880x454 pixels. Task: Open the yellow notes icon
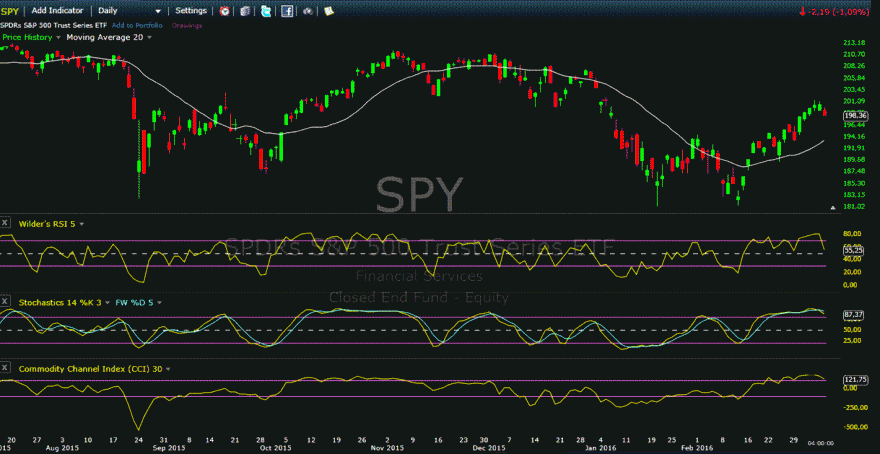tap(329, 11)
